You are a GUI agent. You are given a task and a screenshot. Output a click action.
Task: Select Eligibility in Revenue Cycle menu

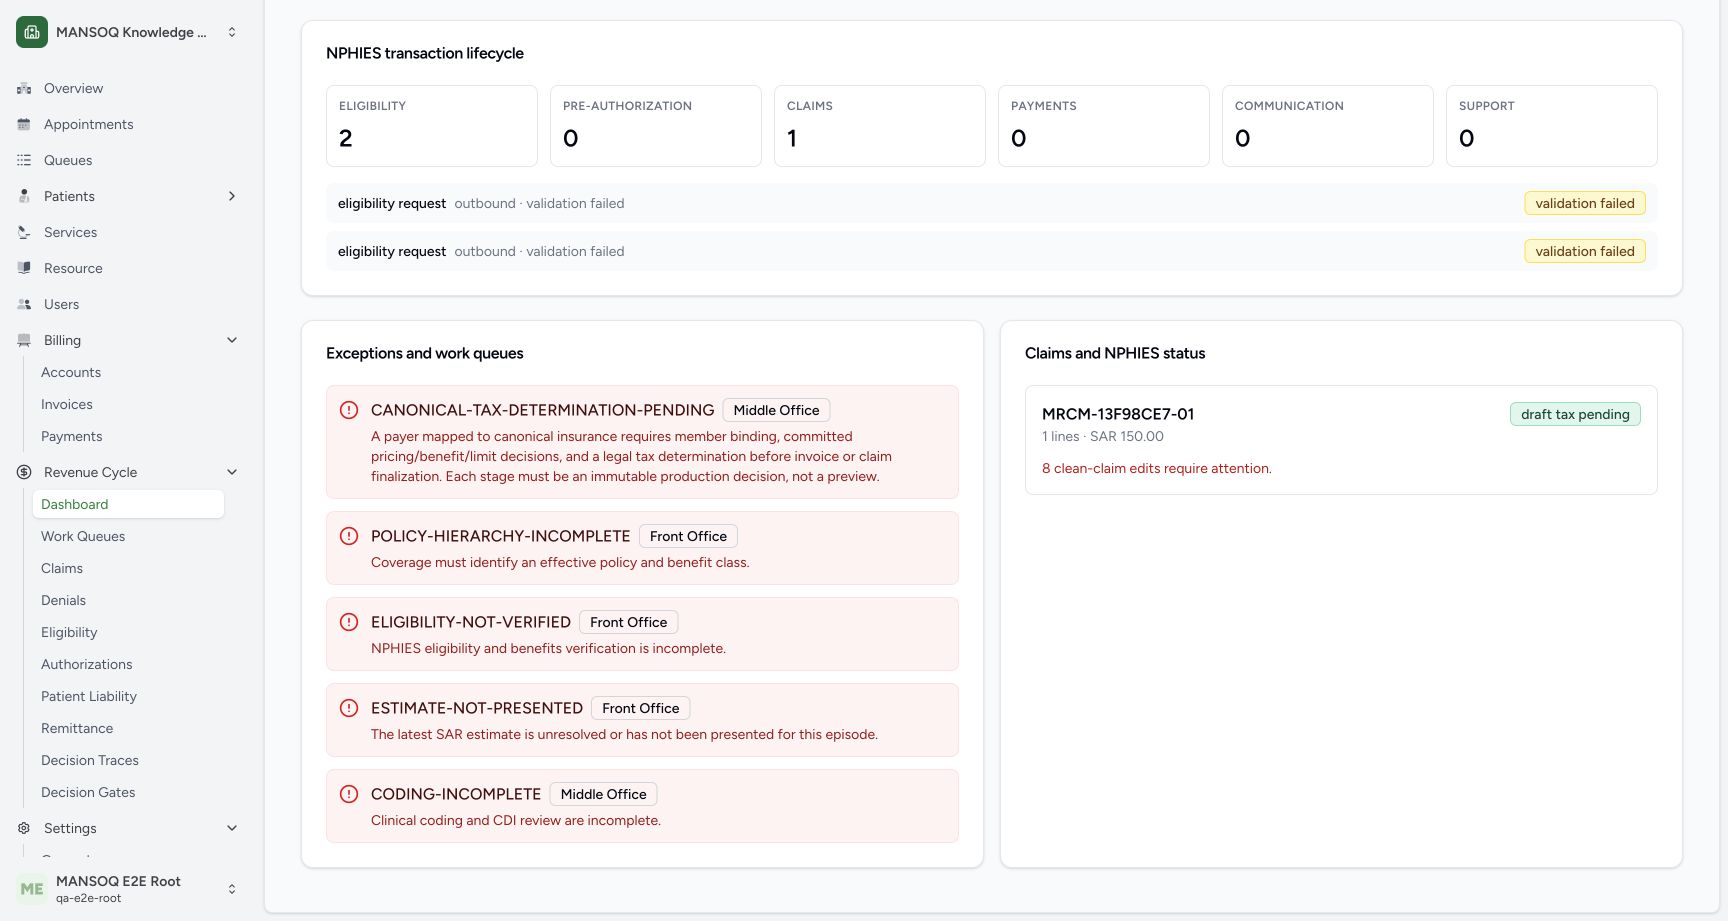click(x=128, y=632)
